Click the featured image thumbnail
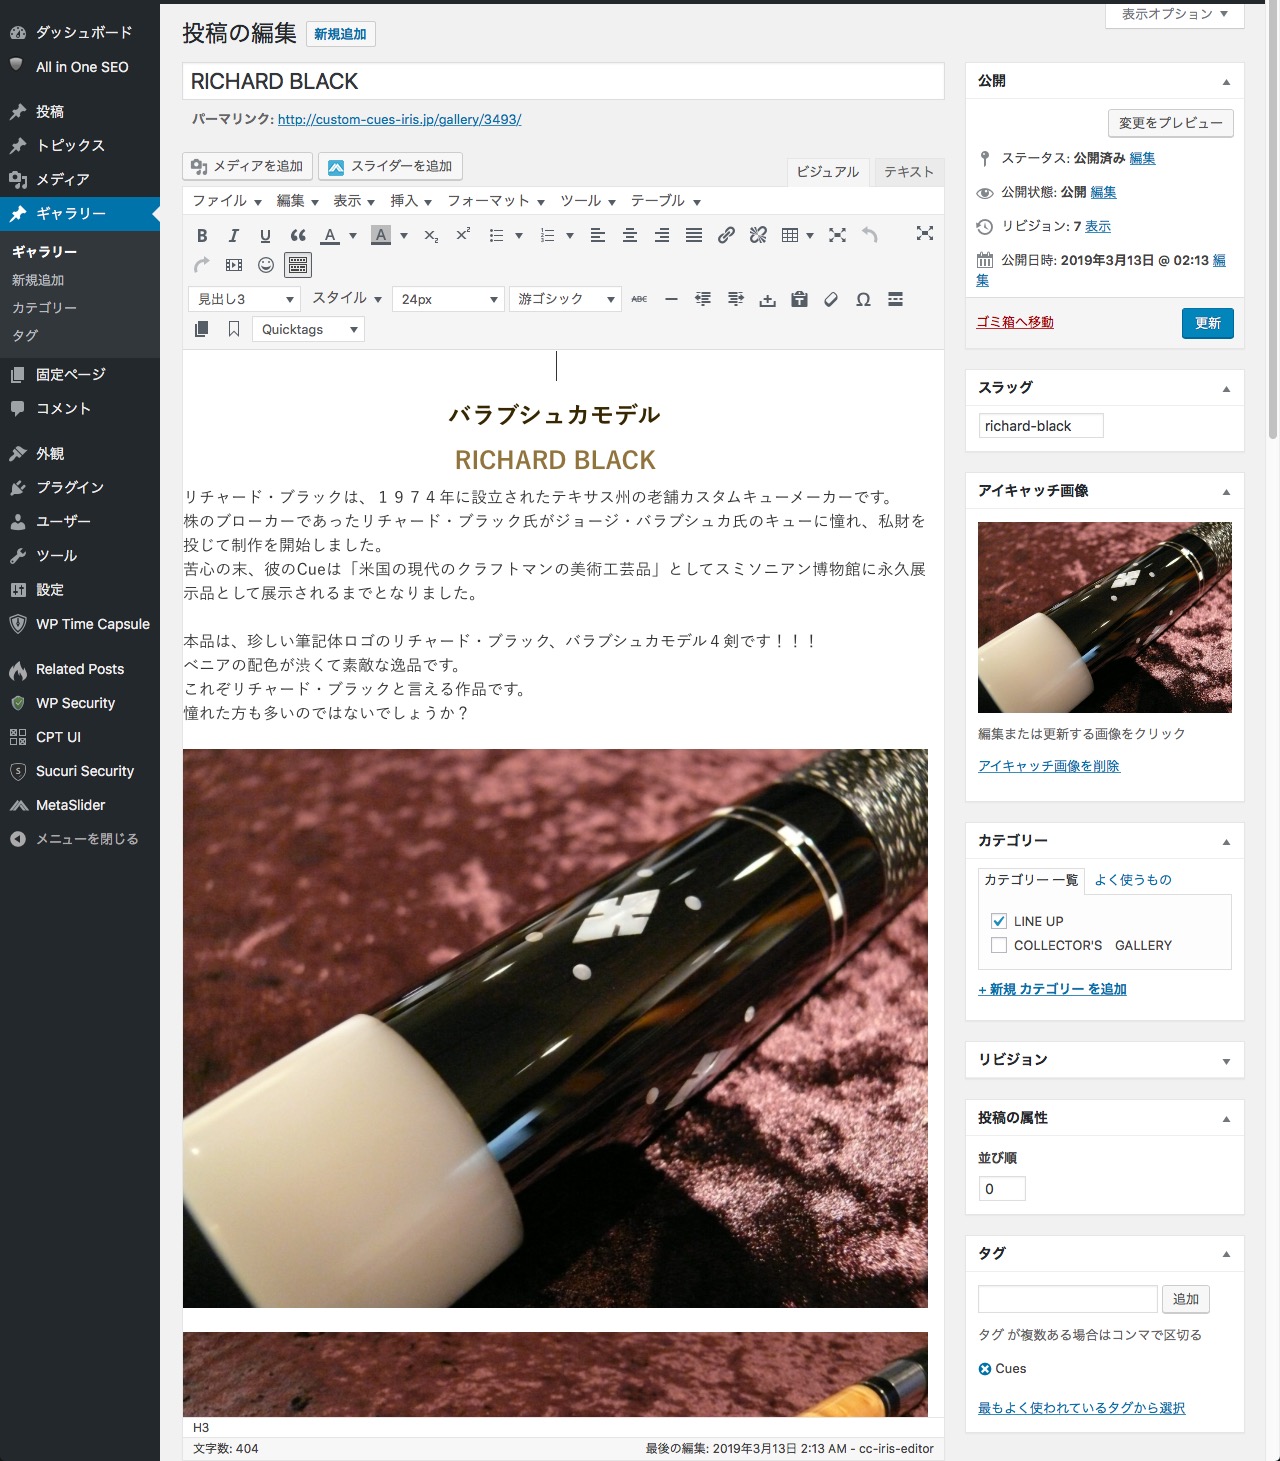This screenshot has height=1461, width=1280. [1105, 617]
